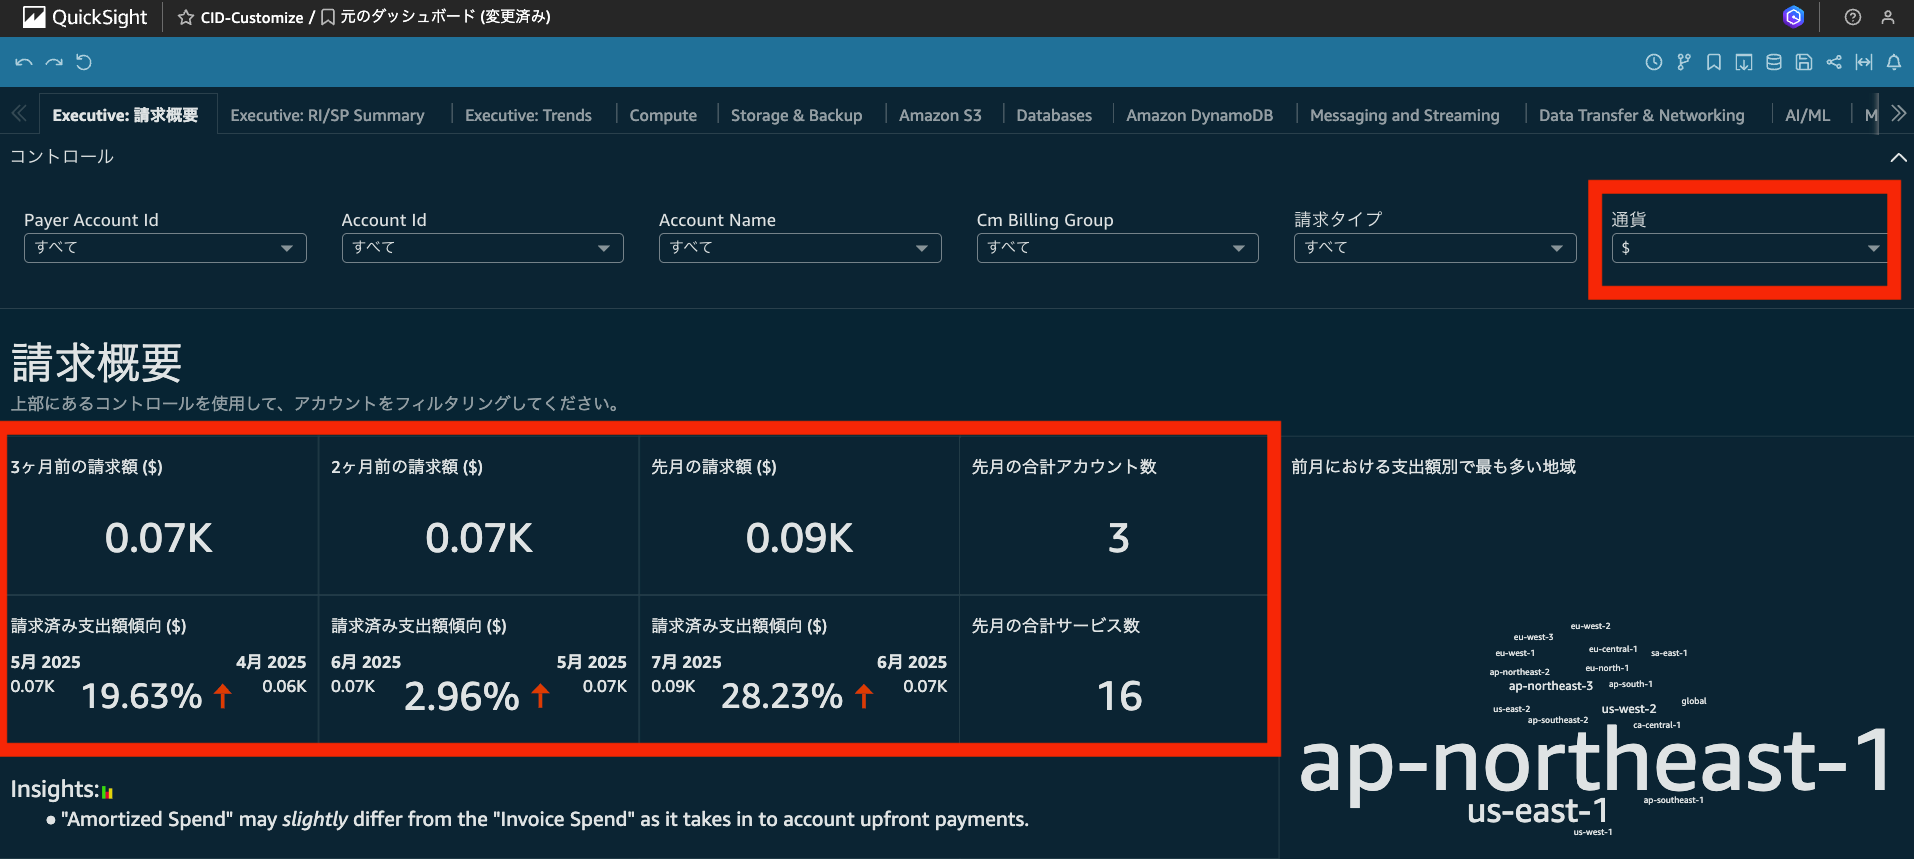The height and width of the screenshot is (859, 1914).
Task: Switch to the Executive: Trends tab
Action: click(x=528, y=115)
